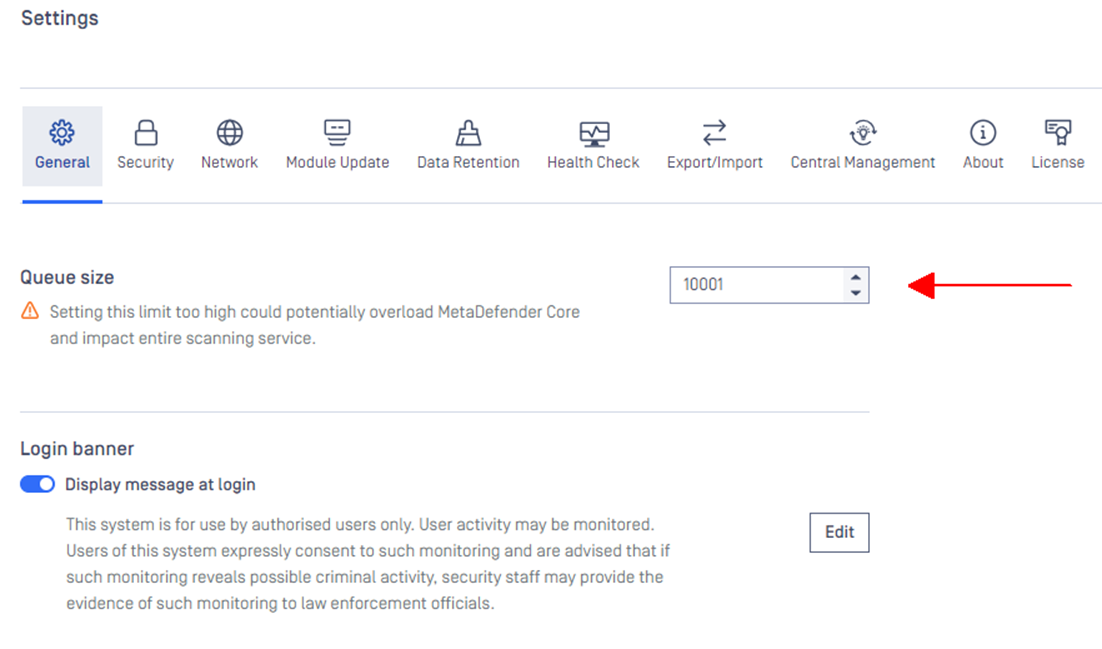Viewport: 1102px width, 649px height.
Task: Open the Export/Import arrows icon
Action: pyautogui.click(x=715, y=132)
